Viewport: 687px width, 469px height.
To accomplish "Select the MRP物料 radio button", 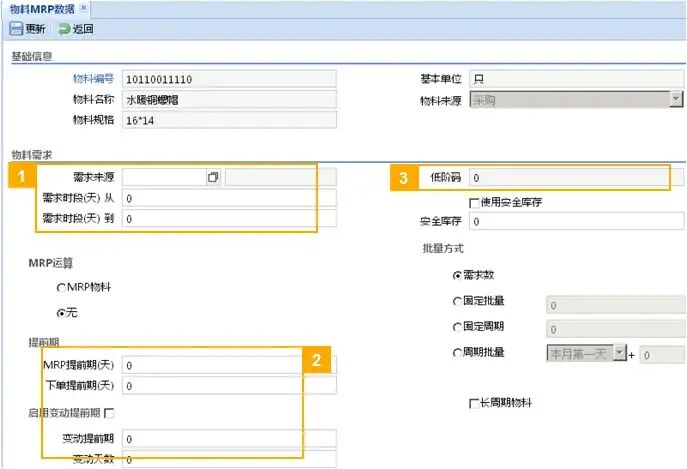I will [60, 288].
